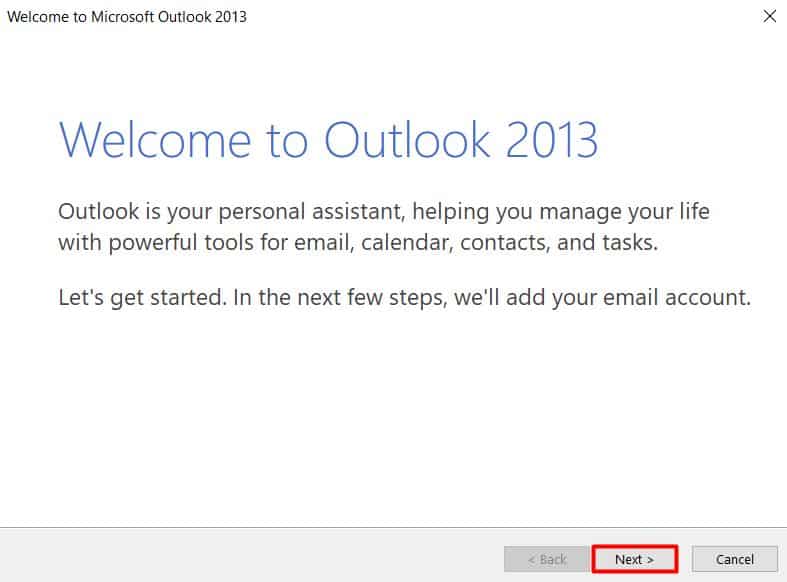Click the empty gray area left of Back

click(250, 559)
